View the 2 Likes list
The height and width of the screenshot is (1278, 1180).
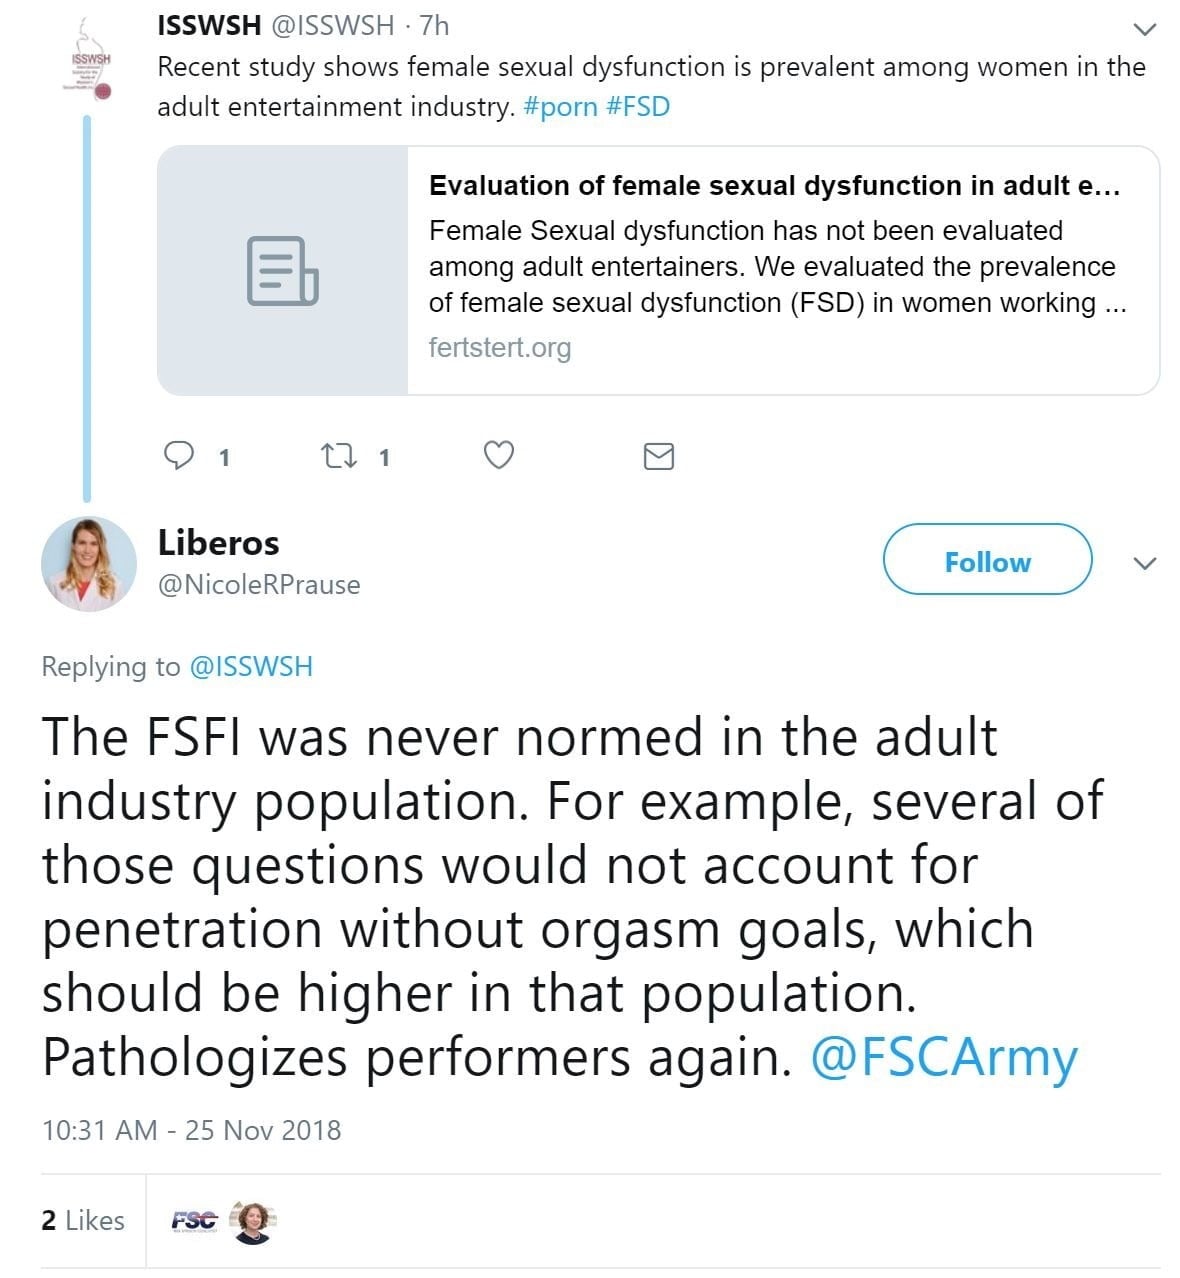pyautogui.click(x=83, y=1220)
